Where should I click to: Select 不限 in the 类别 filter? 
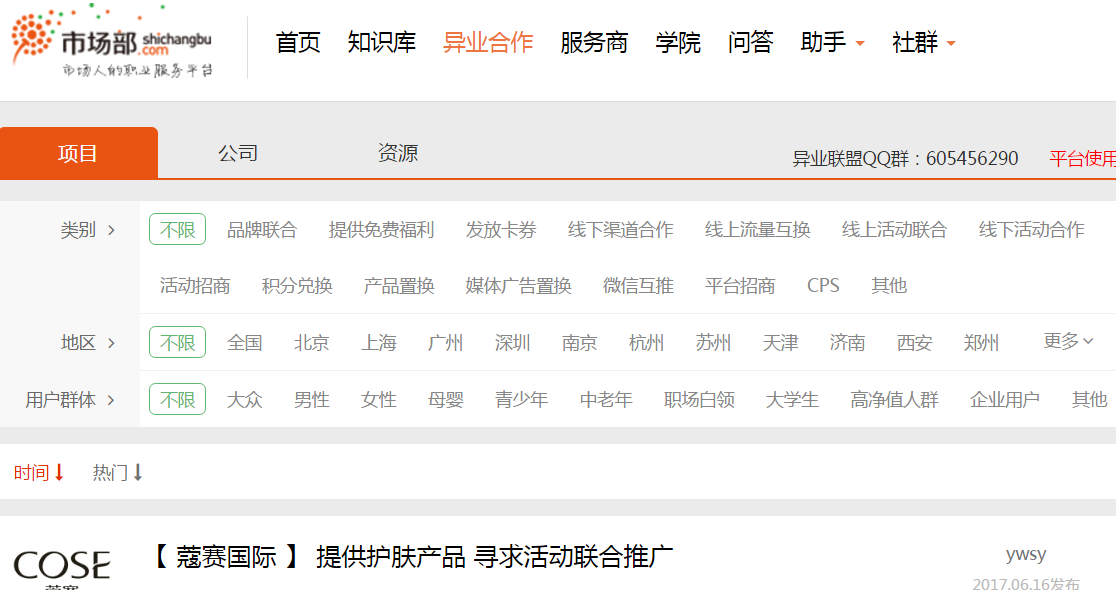(x=177, y=230)
